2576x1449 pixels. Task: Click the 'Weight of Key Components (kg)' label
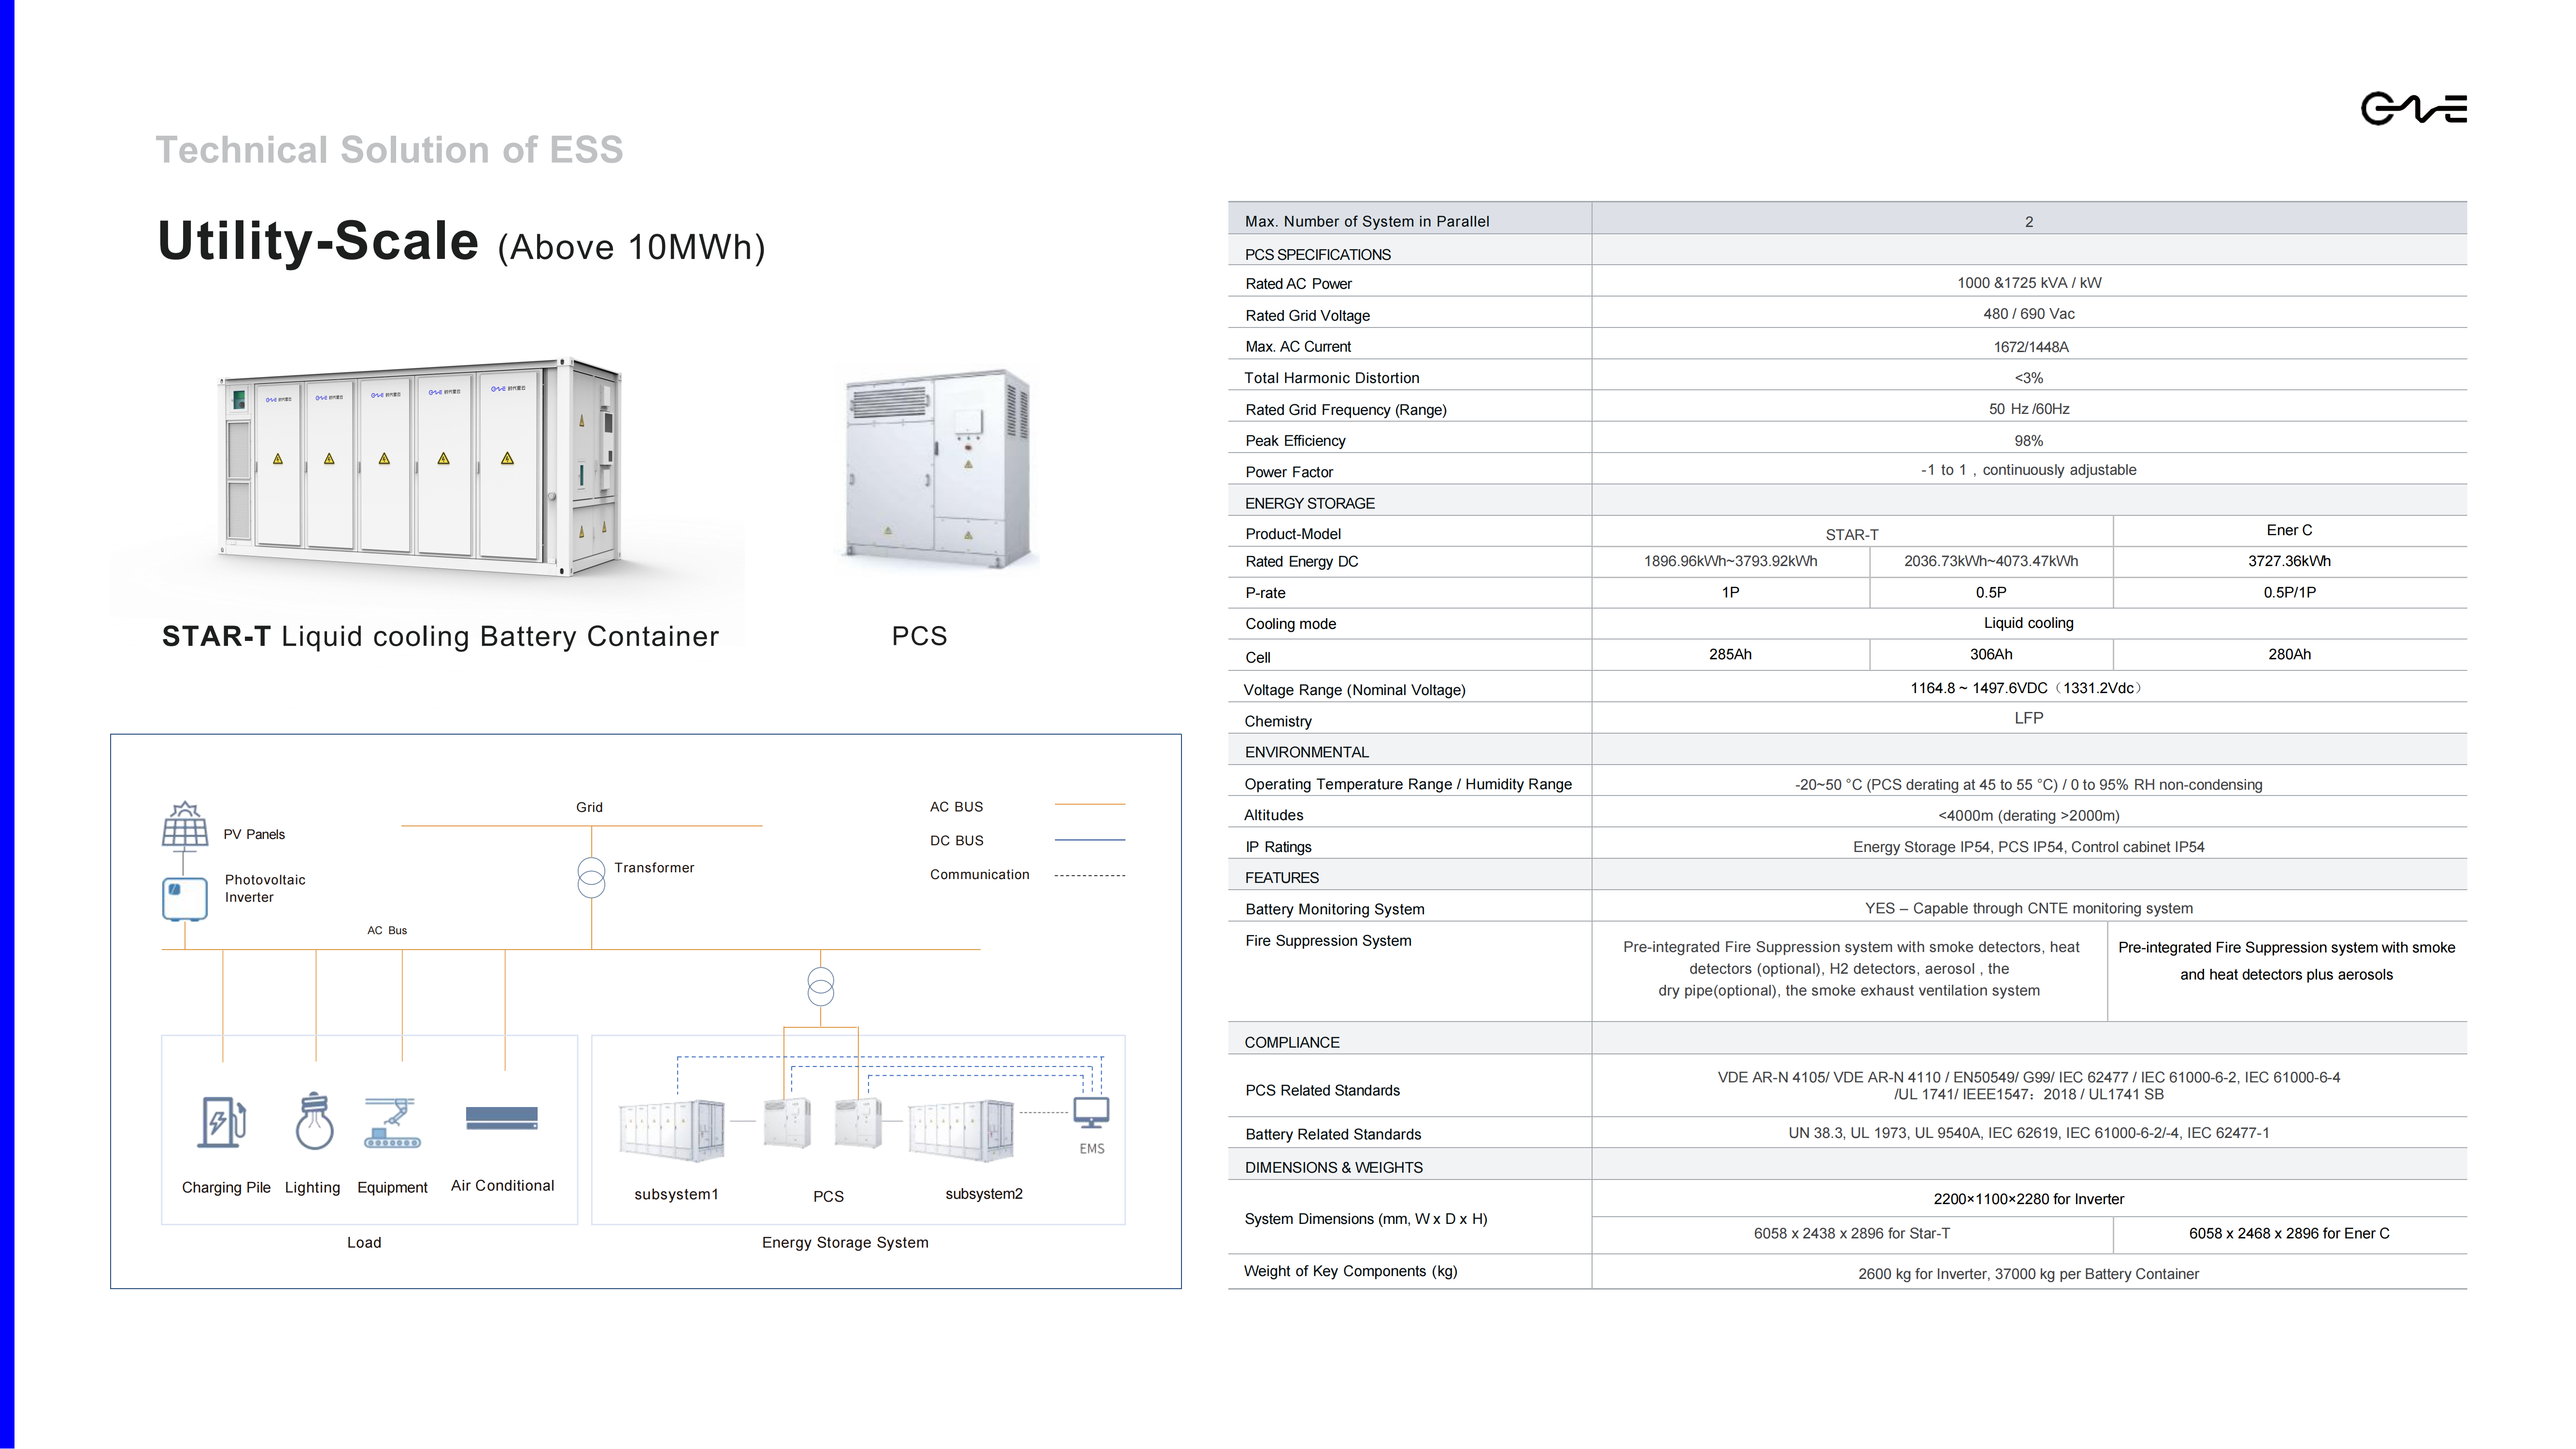click(x=1350, y=1272)
